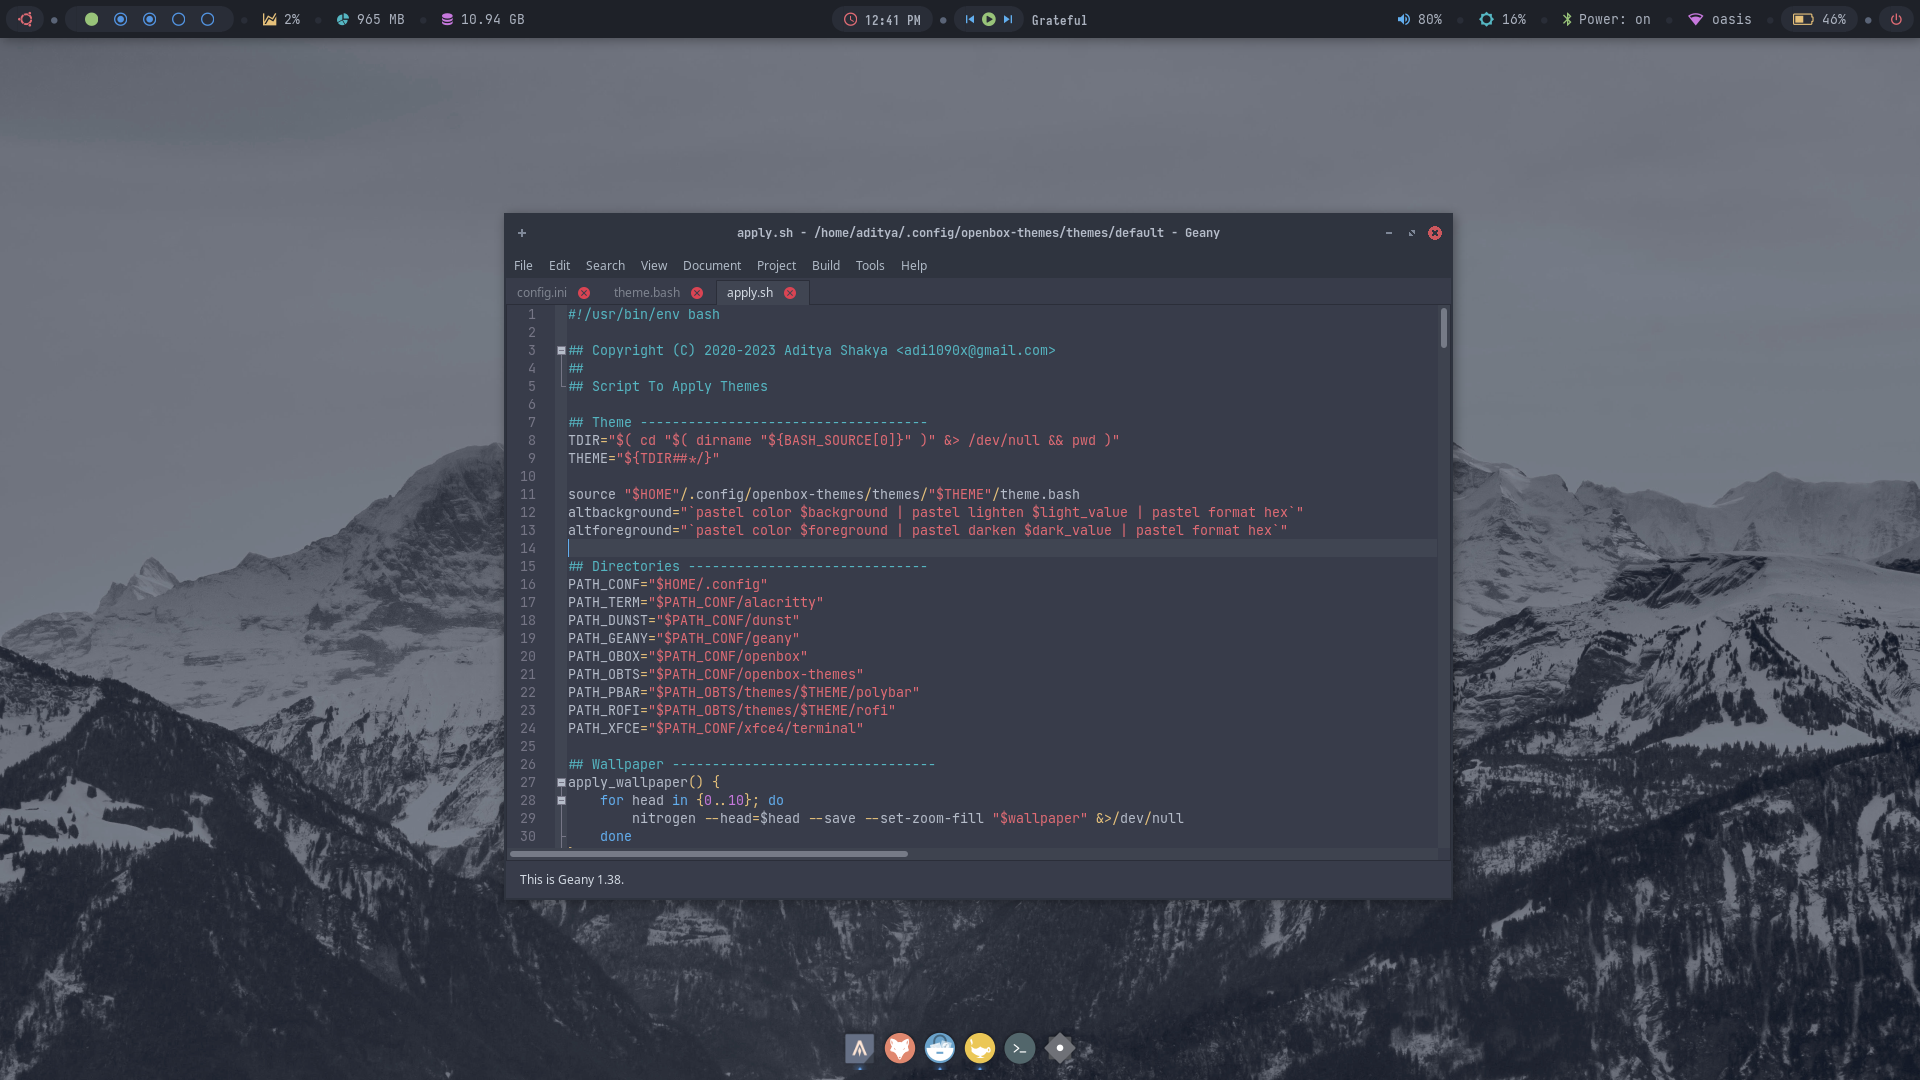Click the Ubuntu launcher icon in polybar
This screenshot has height=1080, width=1920.
pos(25,19)
